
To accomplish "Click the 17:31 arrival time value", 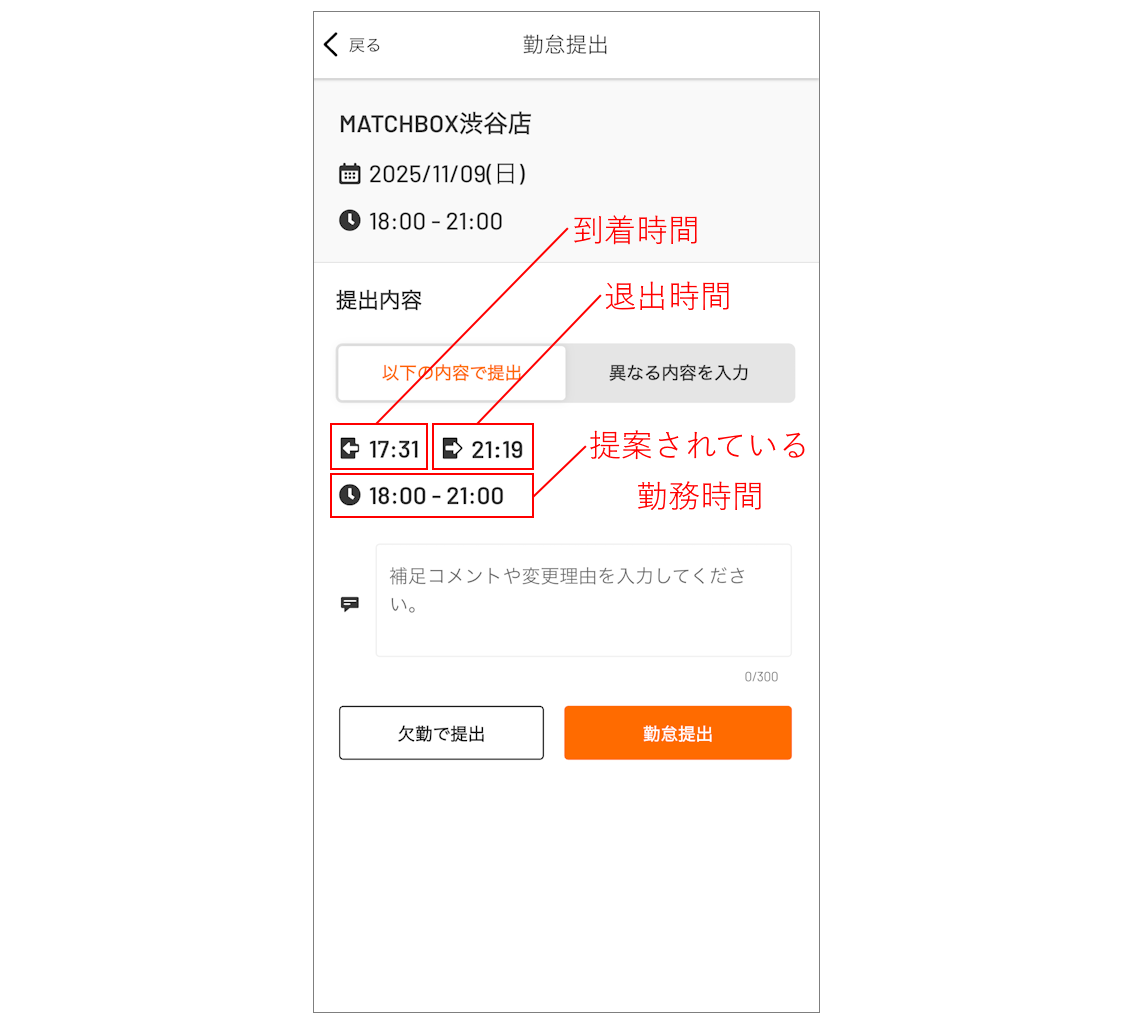I will pos(394,450).
